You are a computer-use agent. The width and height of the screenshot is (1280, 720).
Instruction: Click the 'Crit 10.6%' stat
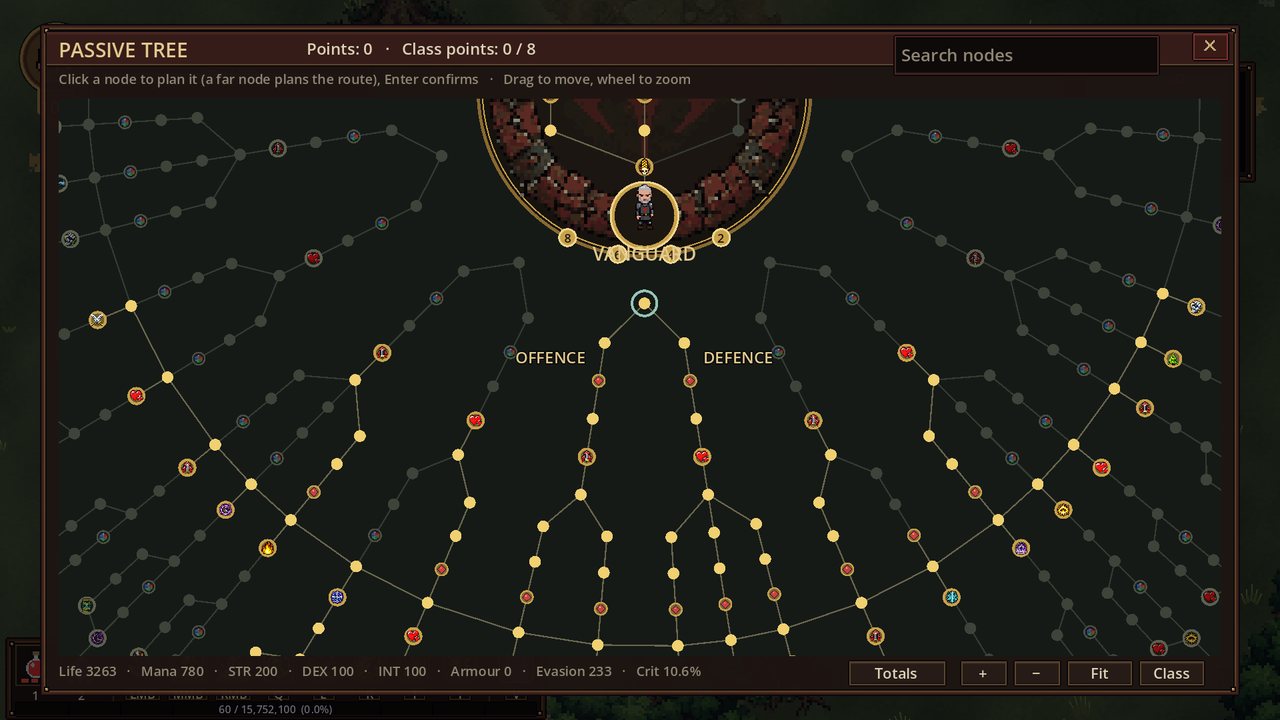tap(669, 671)
